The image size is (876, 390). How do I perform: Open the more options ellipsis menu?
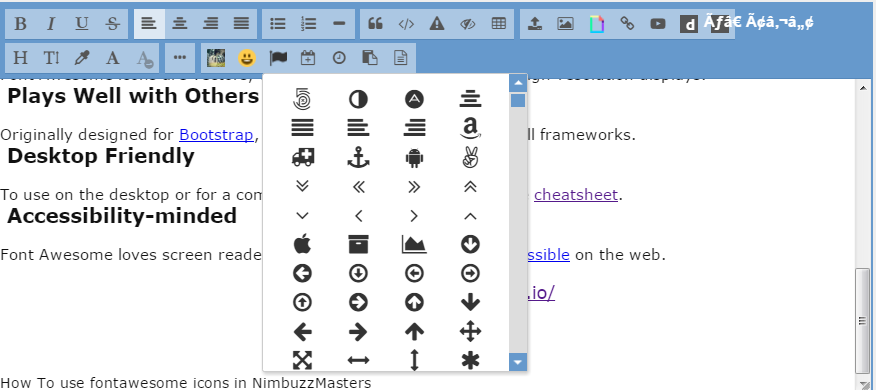(x=180, y=58)
